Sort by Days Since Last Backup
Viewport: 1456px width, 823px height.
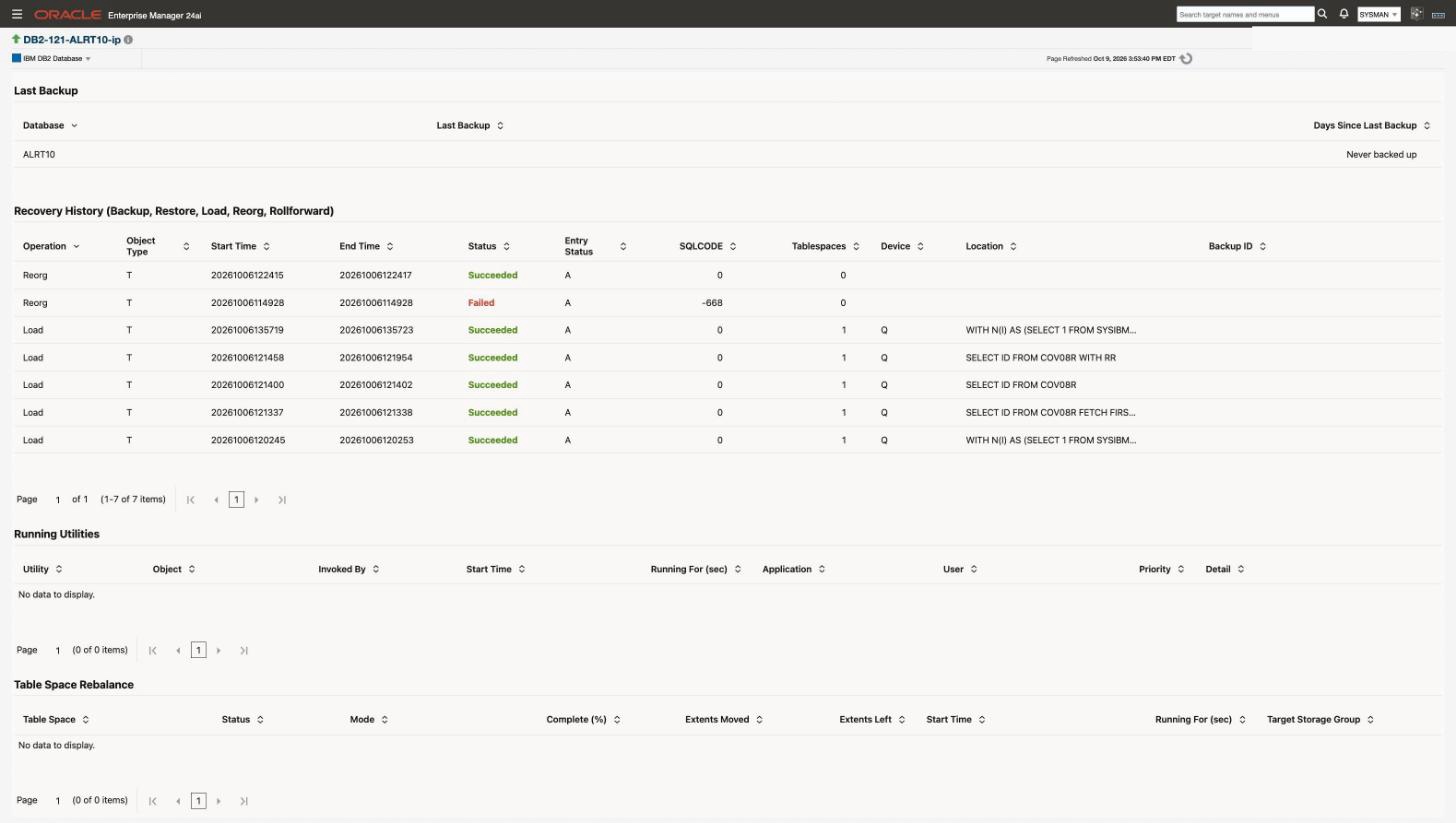point(1426,126)
